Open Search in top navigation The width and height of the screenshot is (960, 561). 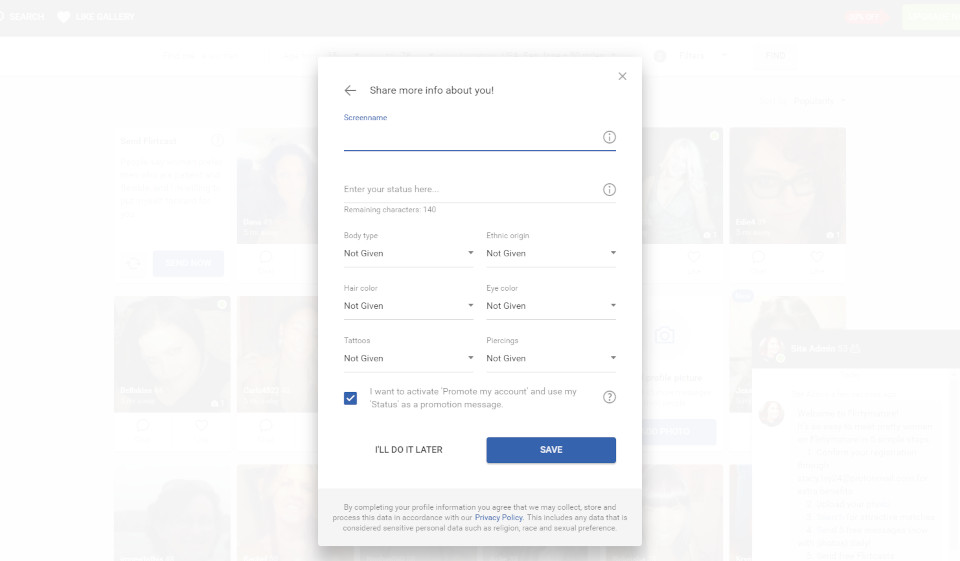click(x=26, y=17)
